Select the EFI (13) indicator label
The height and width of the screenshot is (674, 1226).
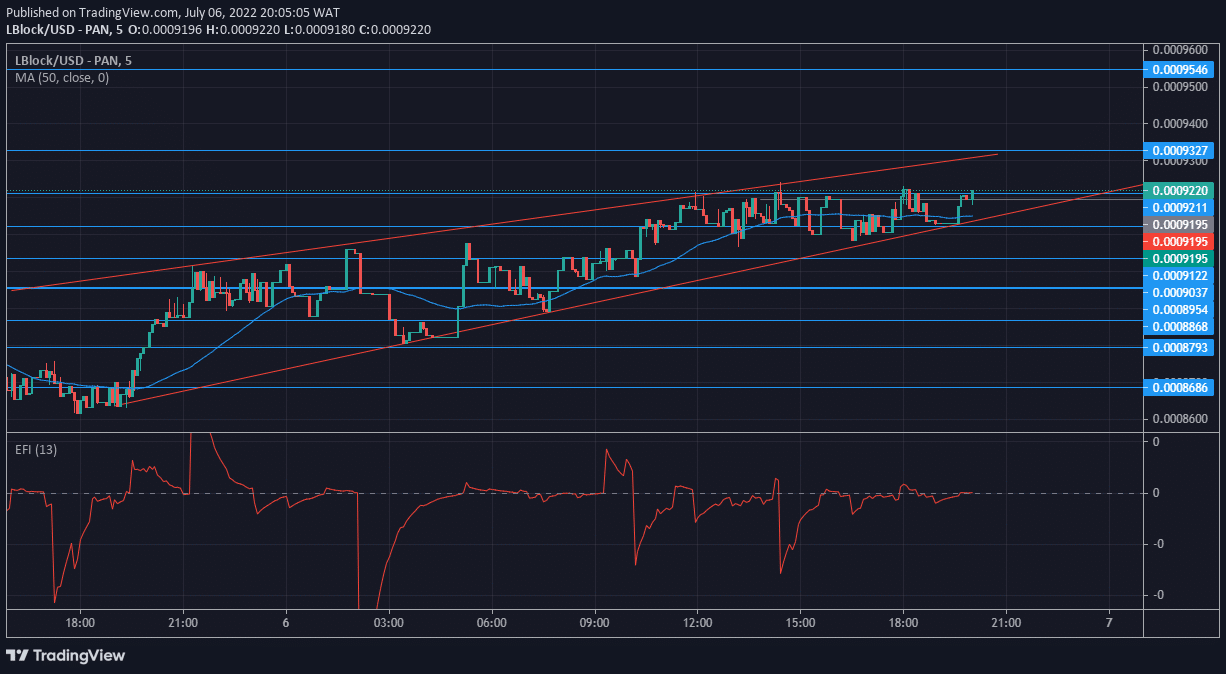coord(36,450)
